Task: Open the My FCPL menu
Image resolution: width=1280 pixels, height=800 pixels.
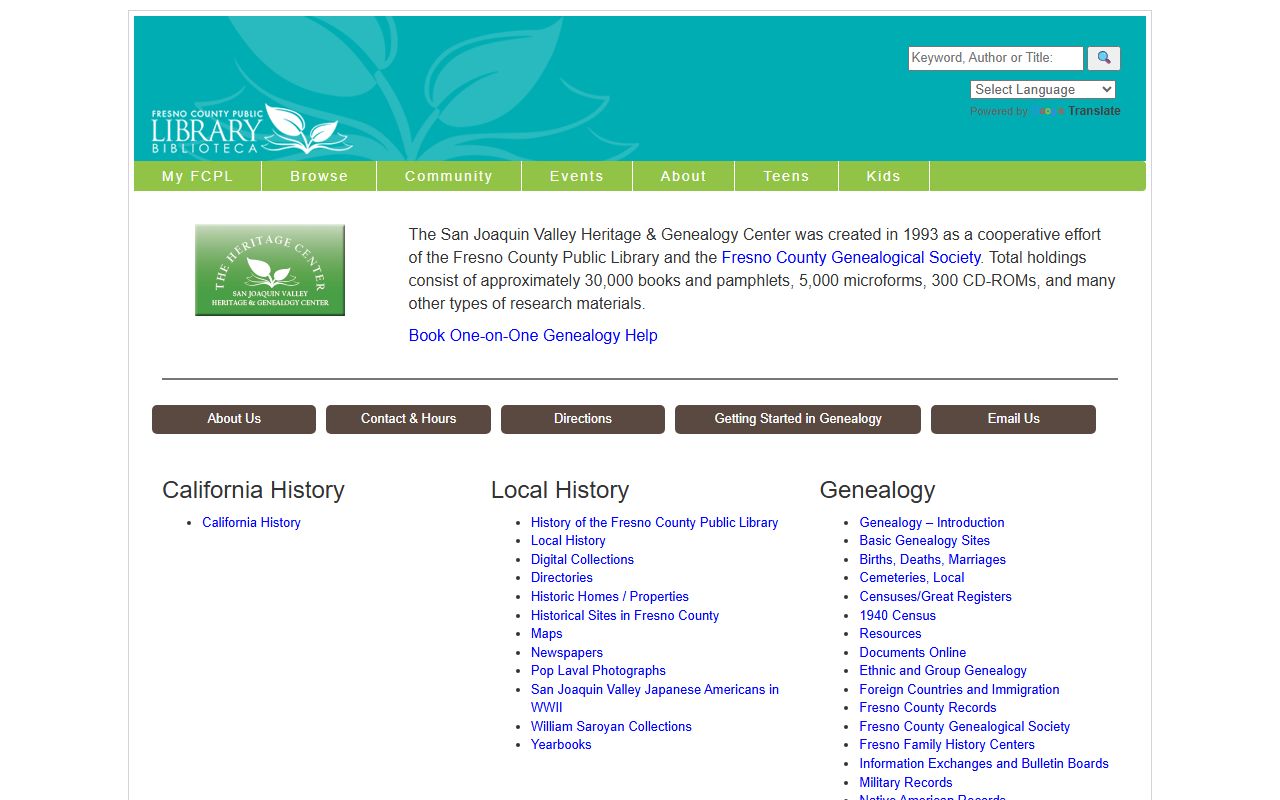Action: coord(198,176)
